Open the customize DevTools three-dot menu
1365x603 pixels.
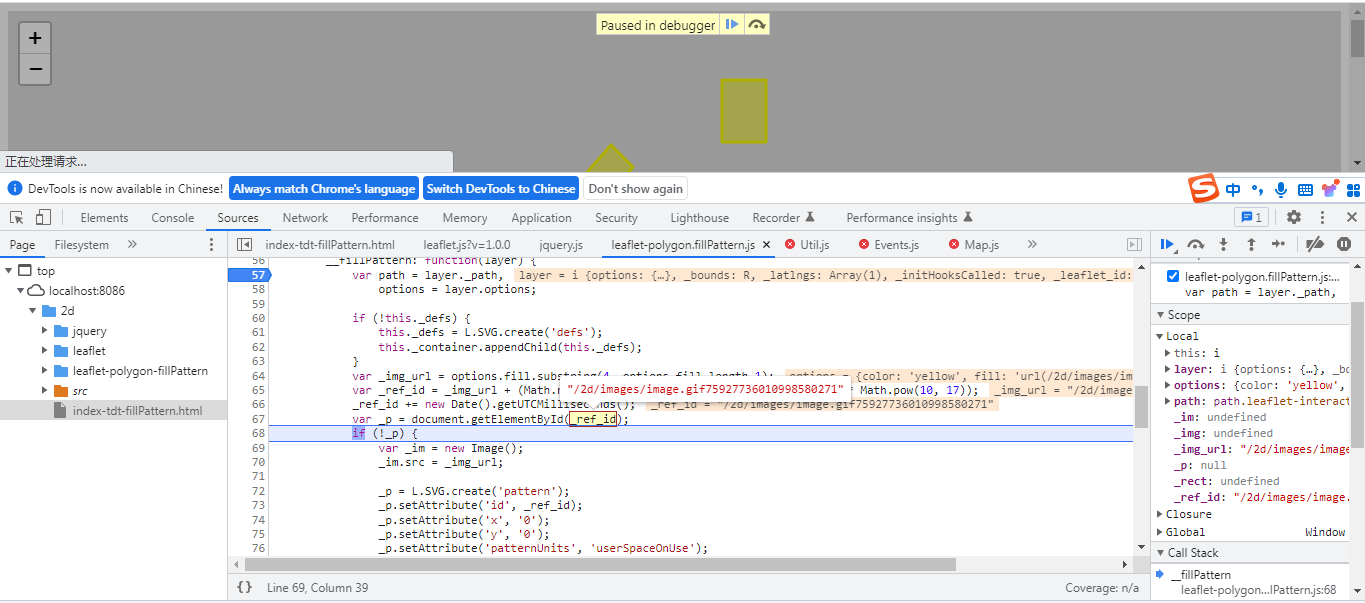(x=1322, y=217)
